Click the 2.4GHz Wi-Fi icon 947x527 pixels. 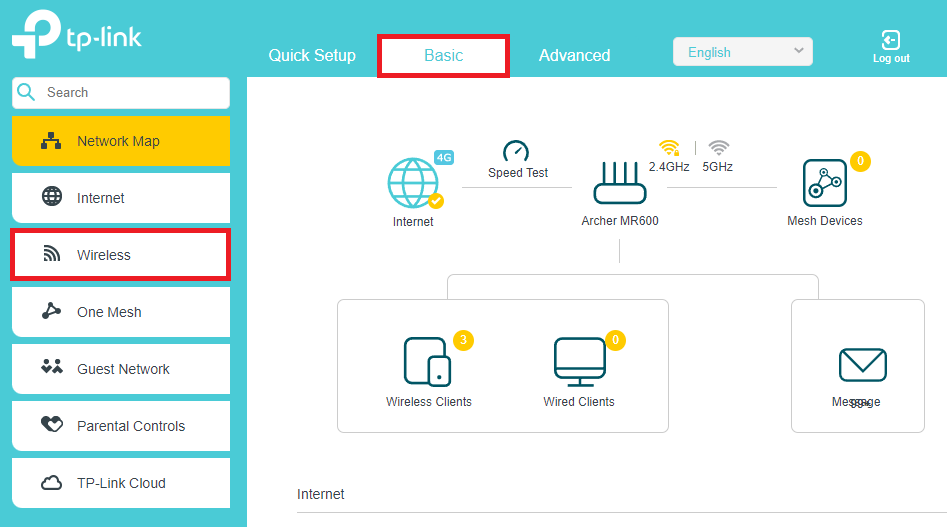click(x=669, y=147)
